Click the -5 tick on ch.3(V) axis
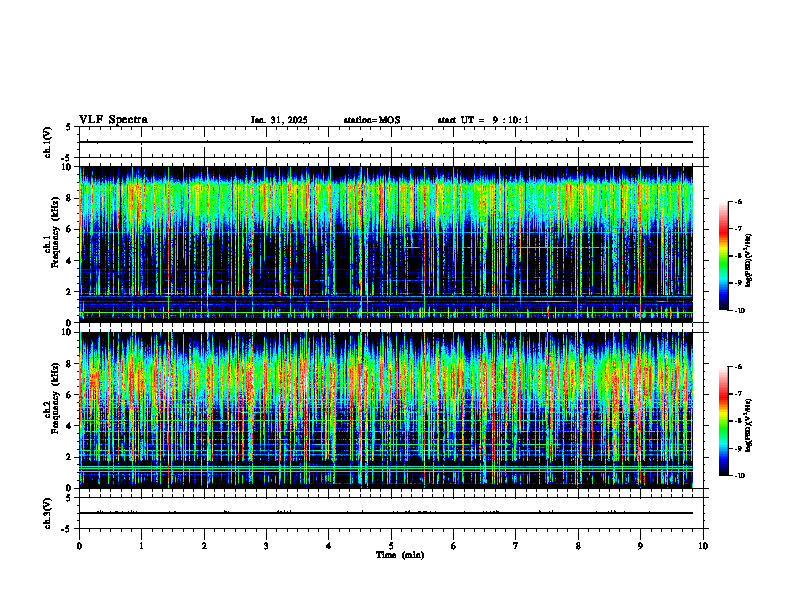The width and height of the screenshot is (792, 612). click(x=67, y=529)
